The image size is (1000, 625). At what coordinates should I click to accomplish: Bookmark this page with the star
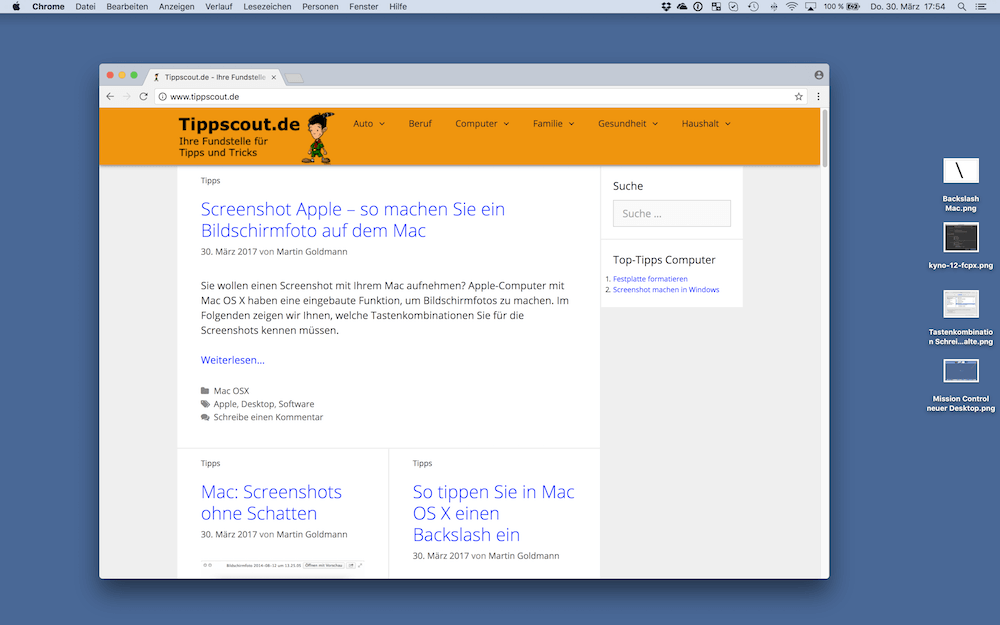(x=798, y=96)
